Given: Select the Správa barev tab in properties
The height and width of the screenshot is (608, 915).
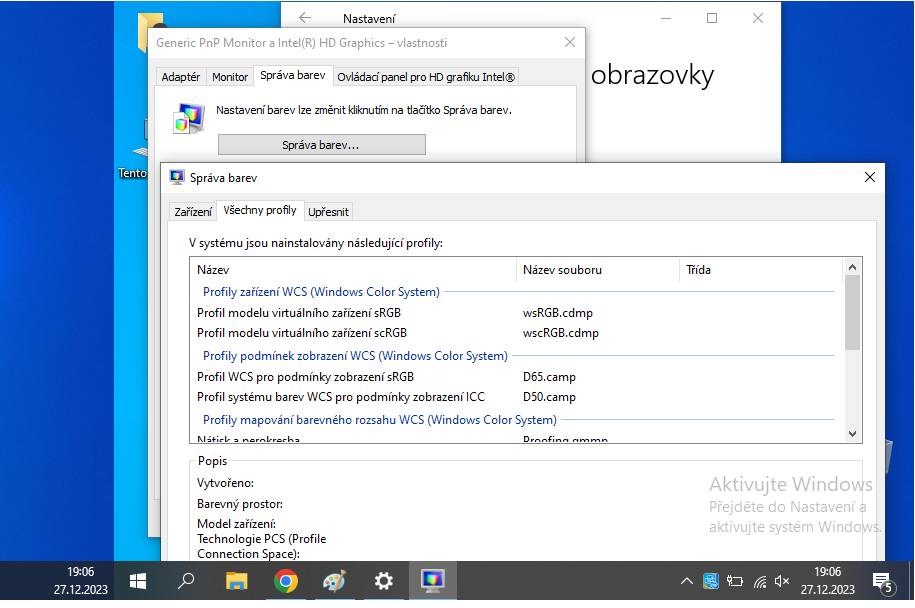Looking at the screenshot, I should coord(293,75).
